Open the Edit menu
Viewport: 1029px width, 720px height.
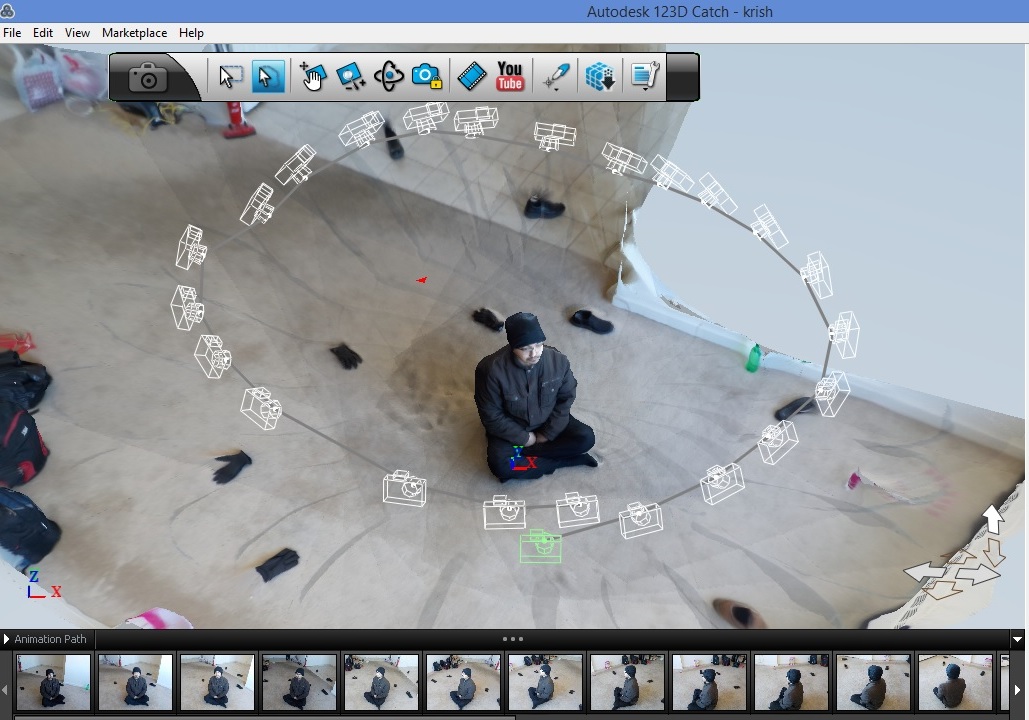point(43,33)
